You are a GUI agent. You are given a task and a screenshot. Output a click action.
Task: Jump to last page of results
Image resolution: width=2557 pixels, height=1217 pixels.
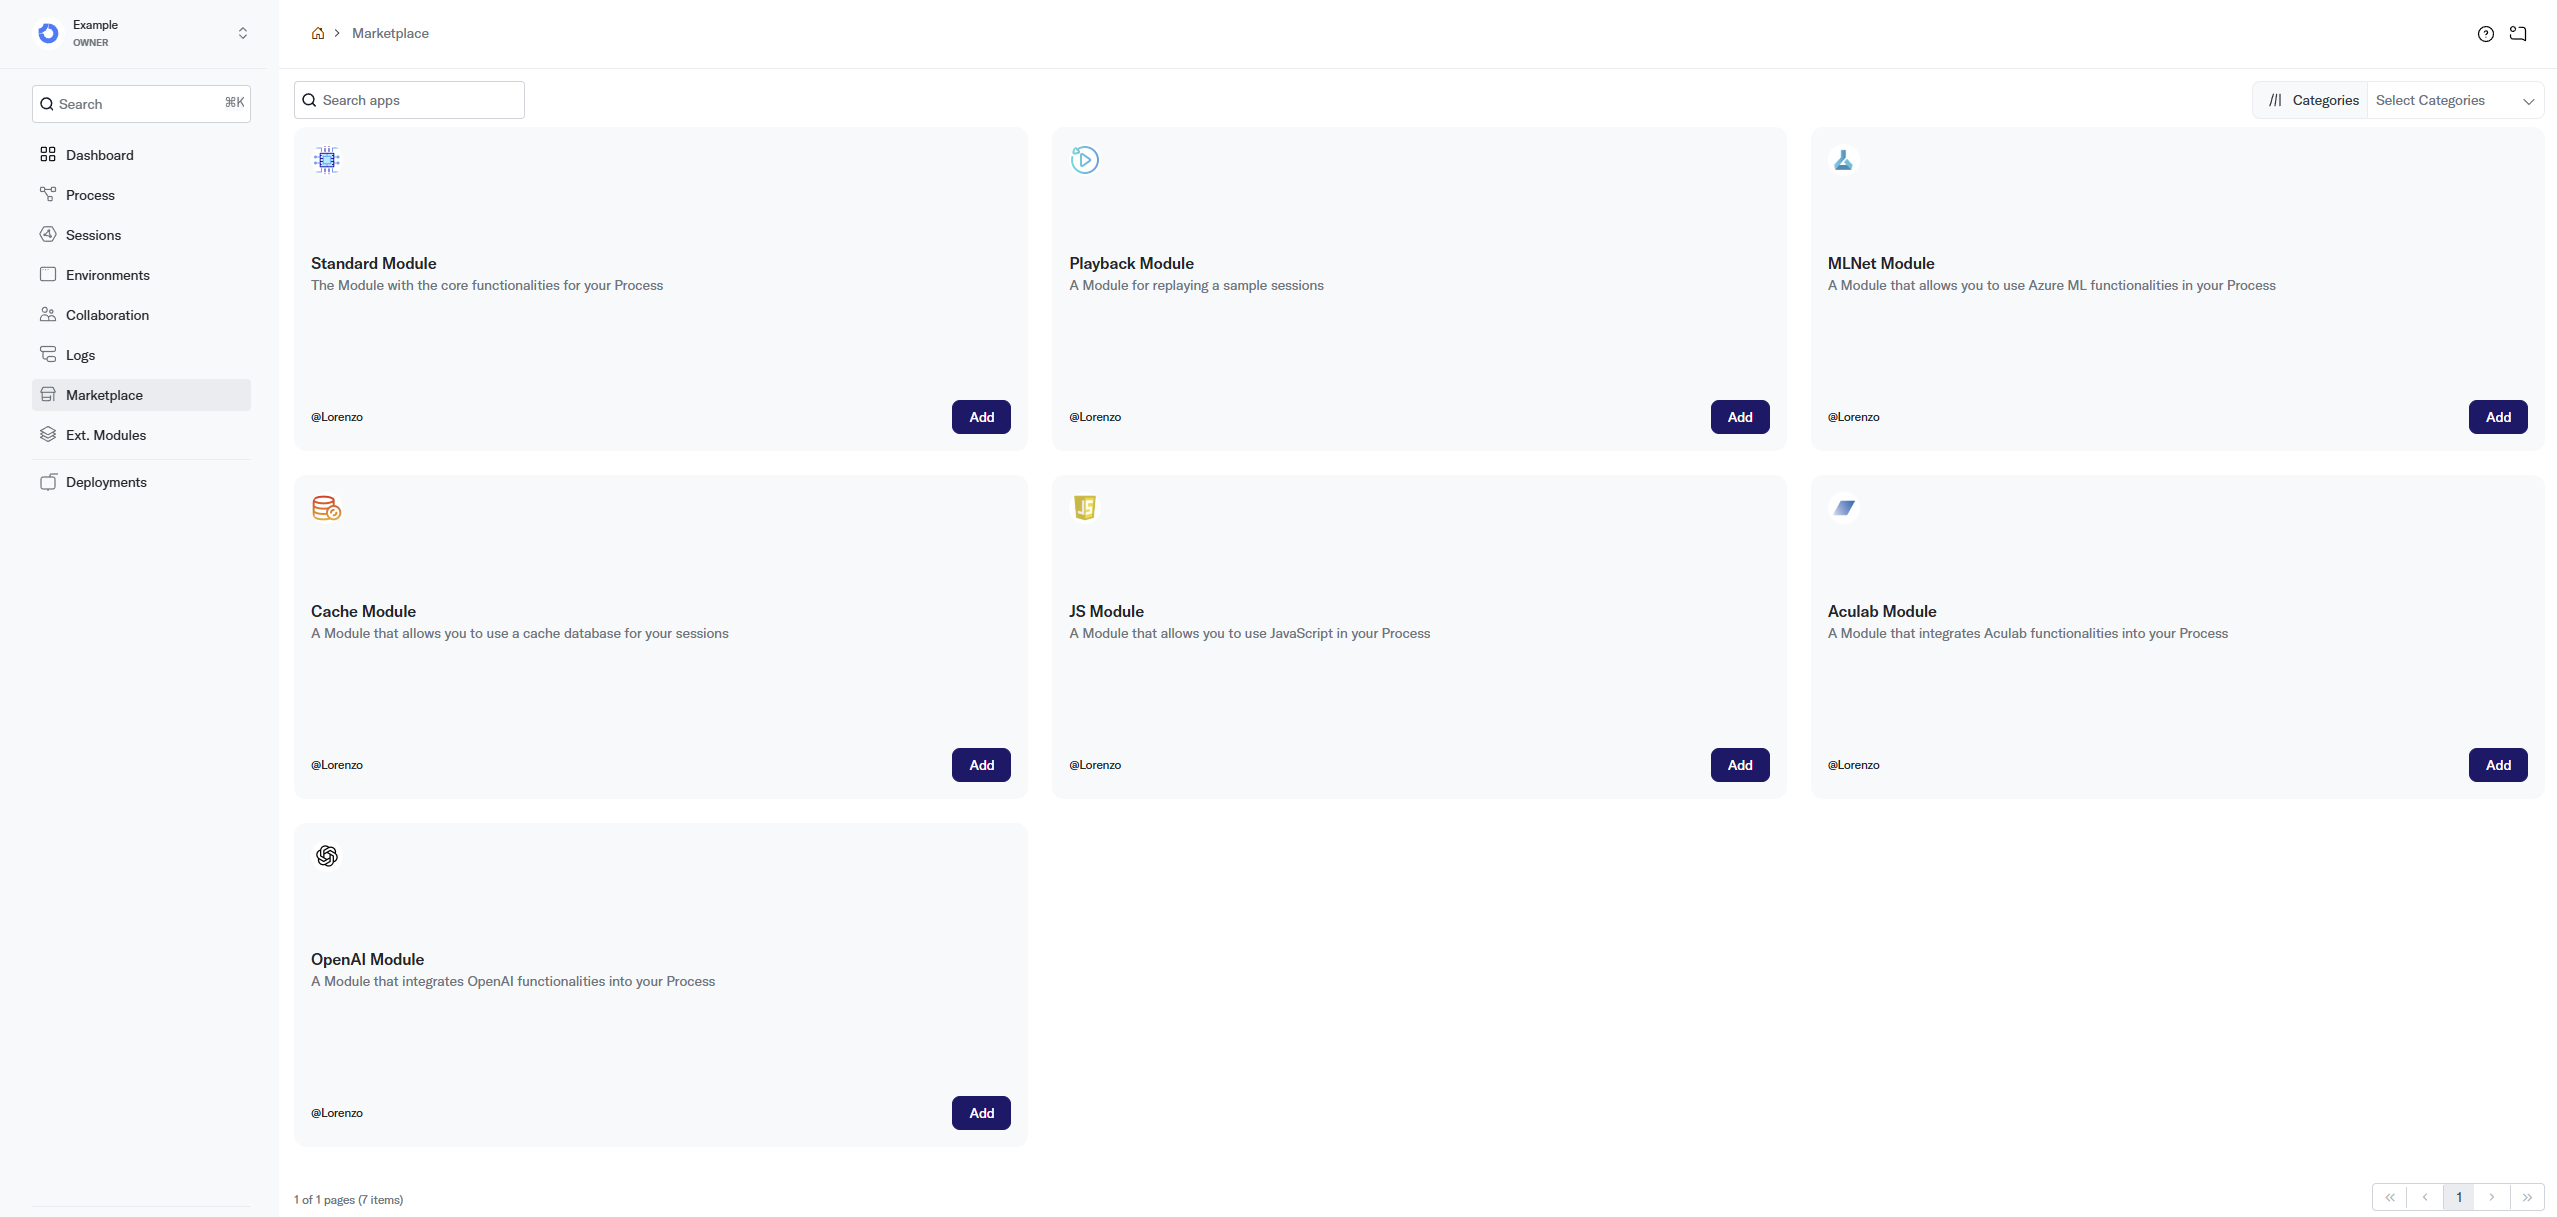pyautogui.click(x=2527, y=1197)
